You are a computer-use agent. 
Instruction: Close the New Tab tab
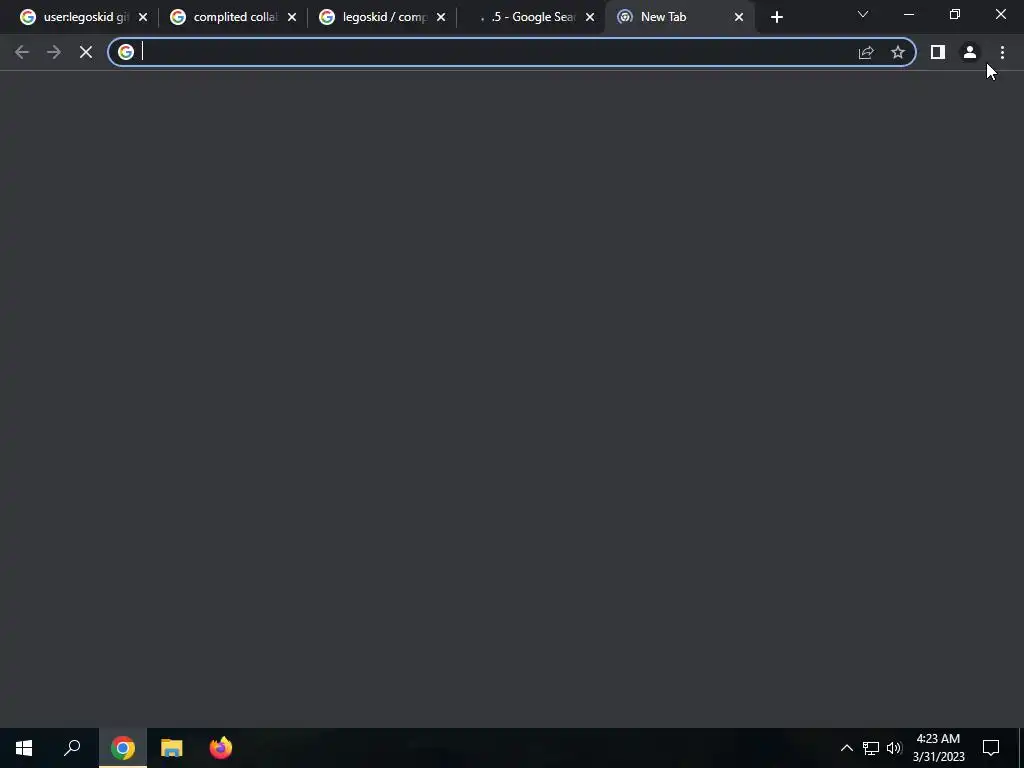(739, 17)
